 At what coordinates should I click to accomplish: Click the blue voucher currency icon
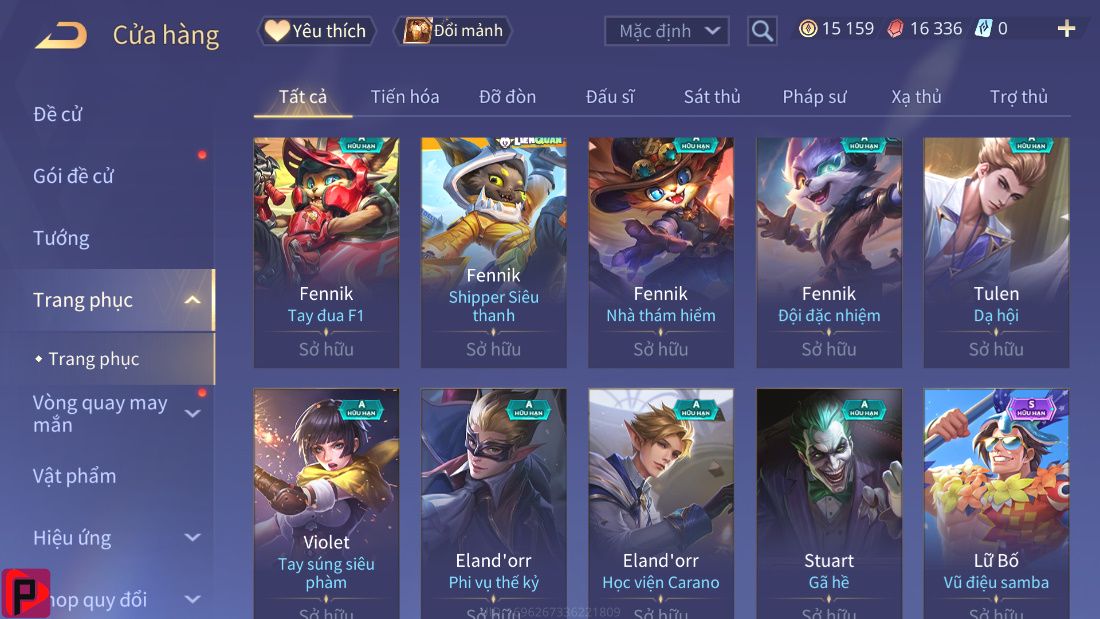(x=984, y=29)
